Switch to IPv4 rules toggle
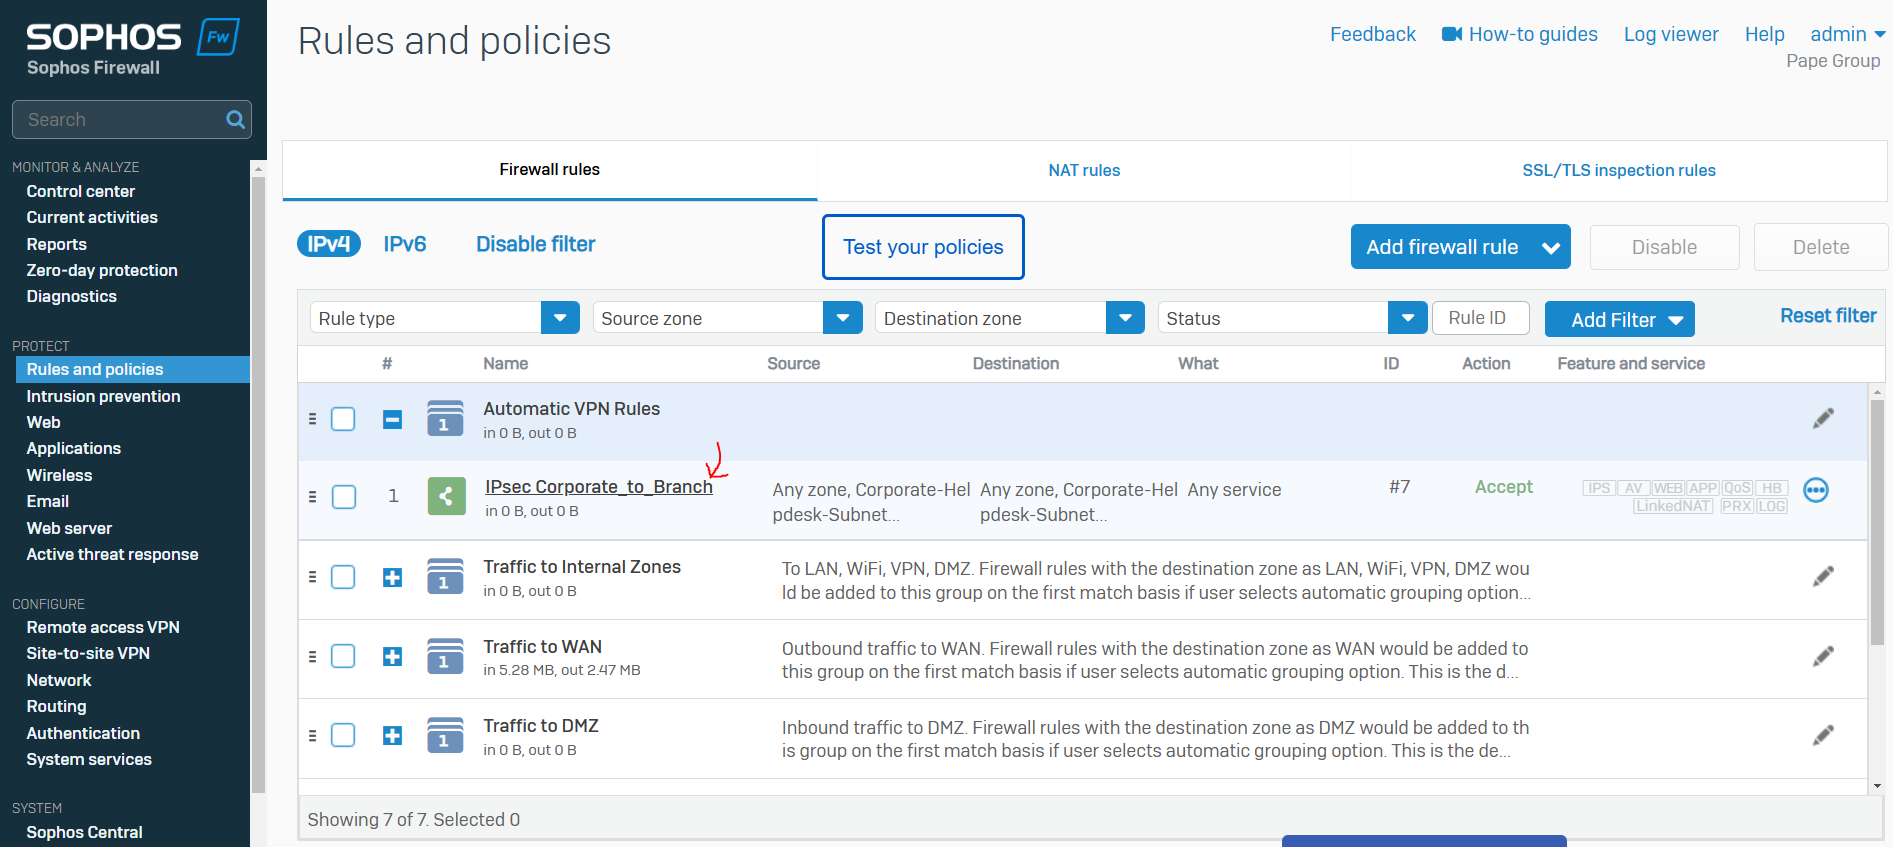Viewport: 1893px width, 847px height. point(329,244)
